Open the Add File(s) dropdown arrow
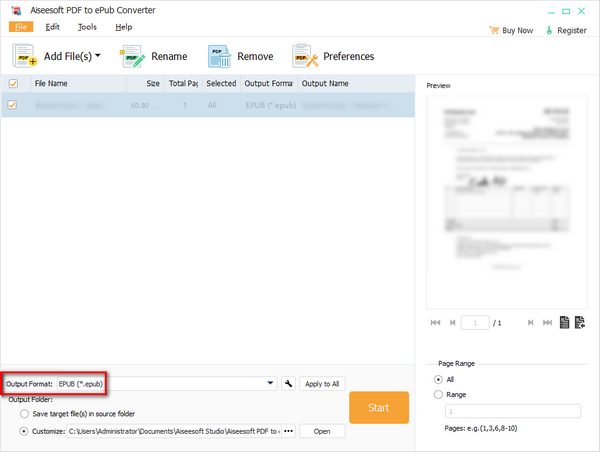 (98, 57)
